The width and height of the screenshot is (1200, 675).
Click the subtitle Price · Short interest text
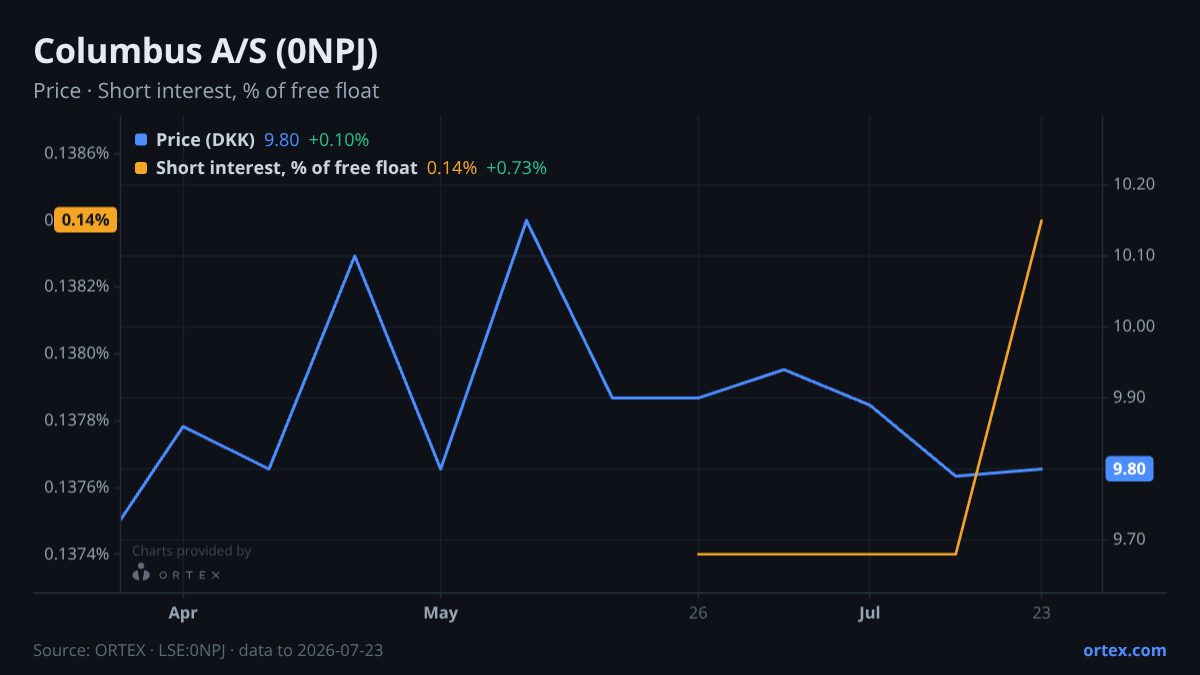tap(206, 91)
